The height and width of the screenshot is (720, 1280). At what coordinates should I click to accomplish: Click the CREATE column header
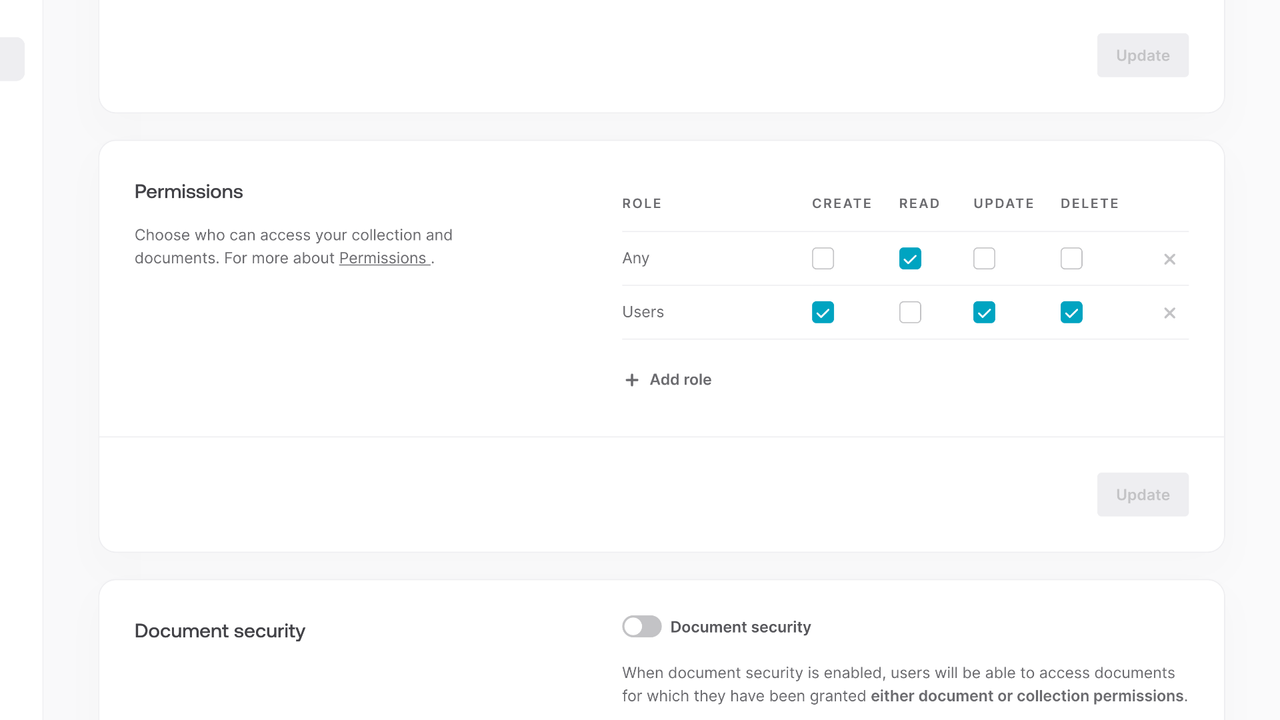pos(842,203)
